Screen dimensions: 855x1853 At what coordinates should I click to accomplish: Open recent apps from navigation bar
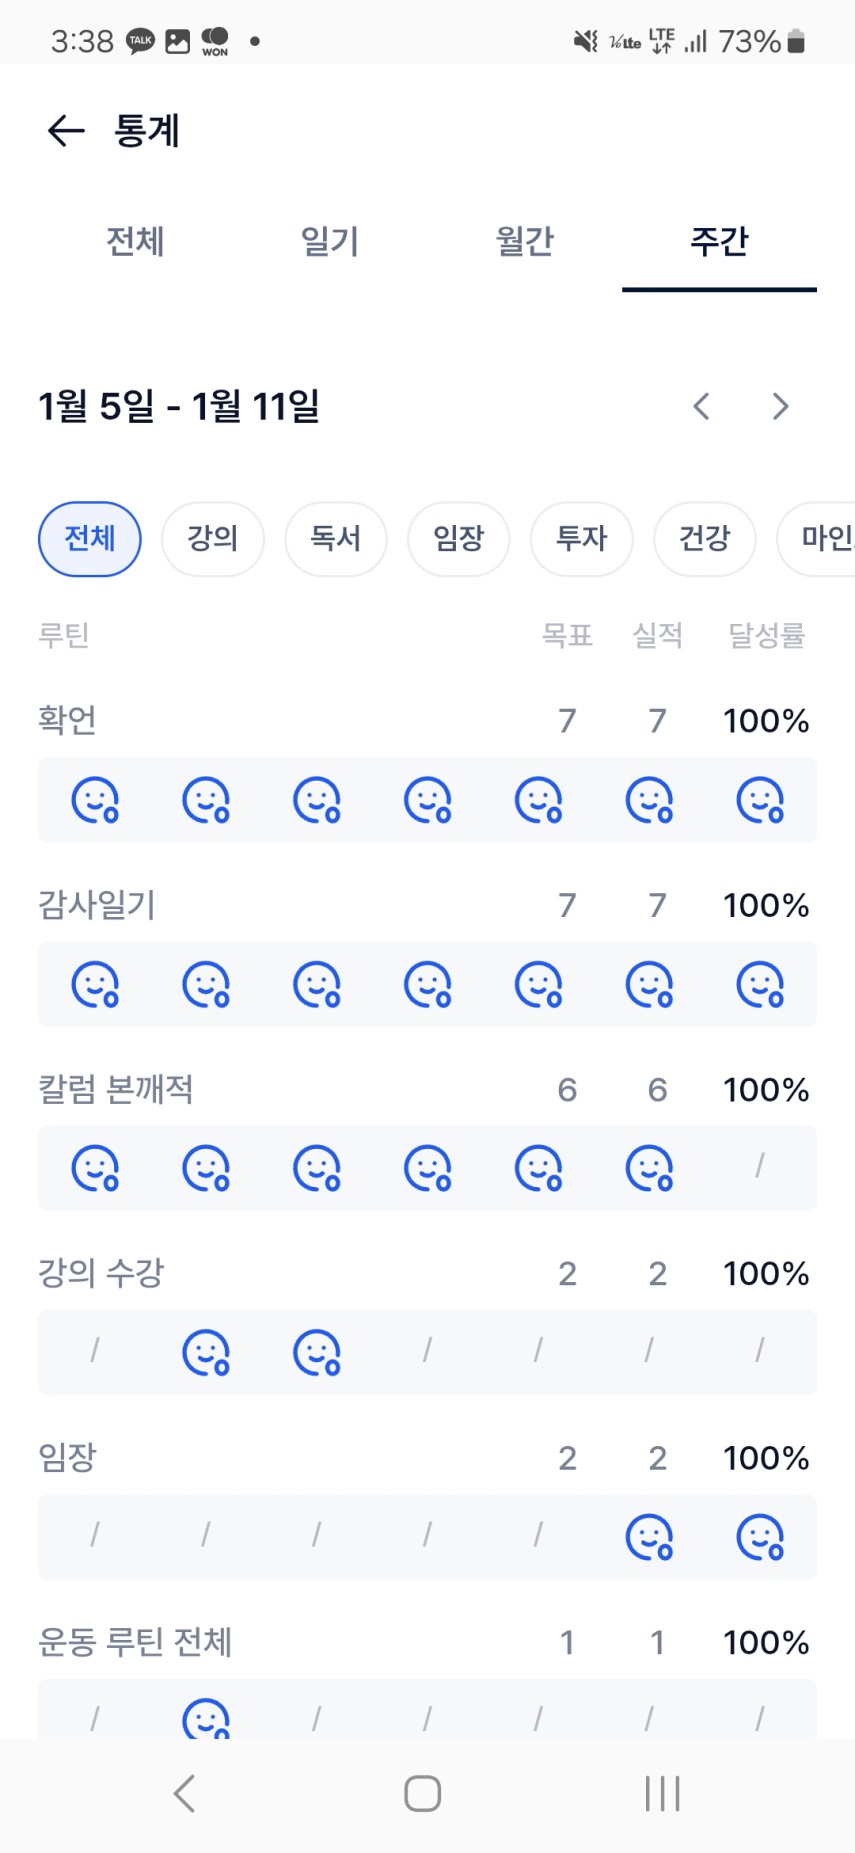[x=662, y=1793]
